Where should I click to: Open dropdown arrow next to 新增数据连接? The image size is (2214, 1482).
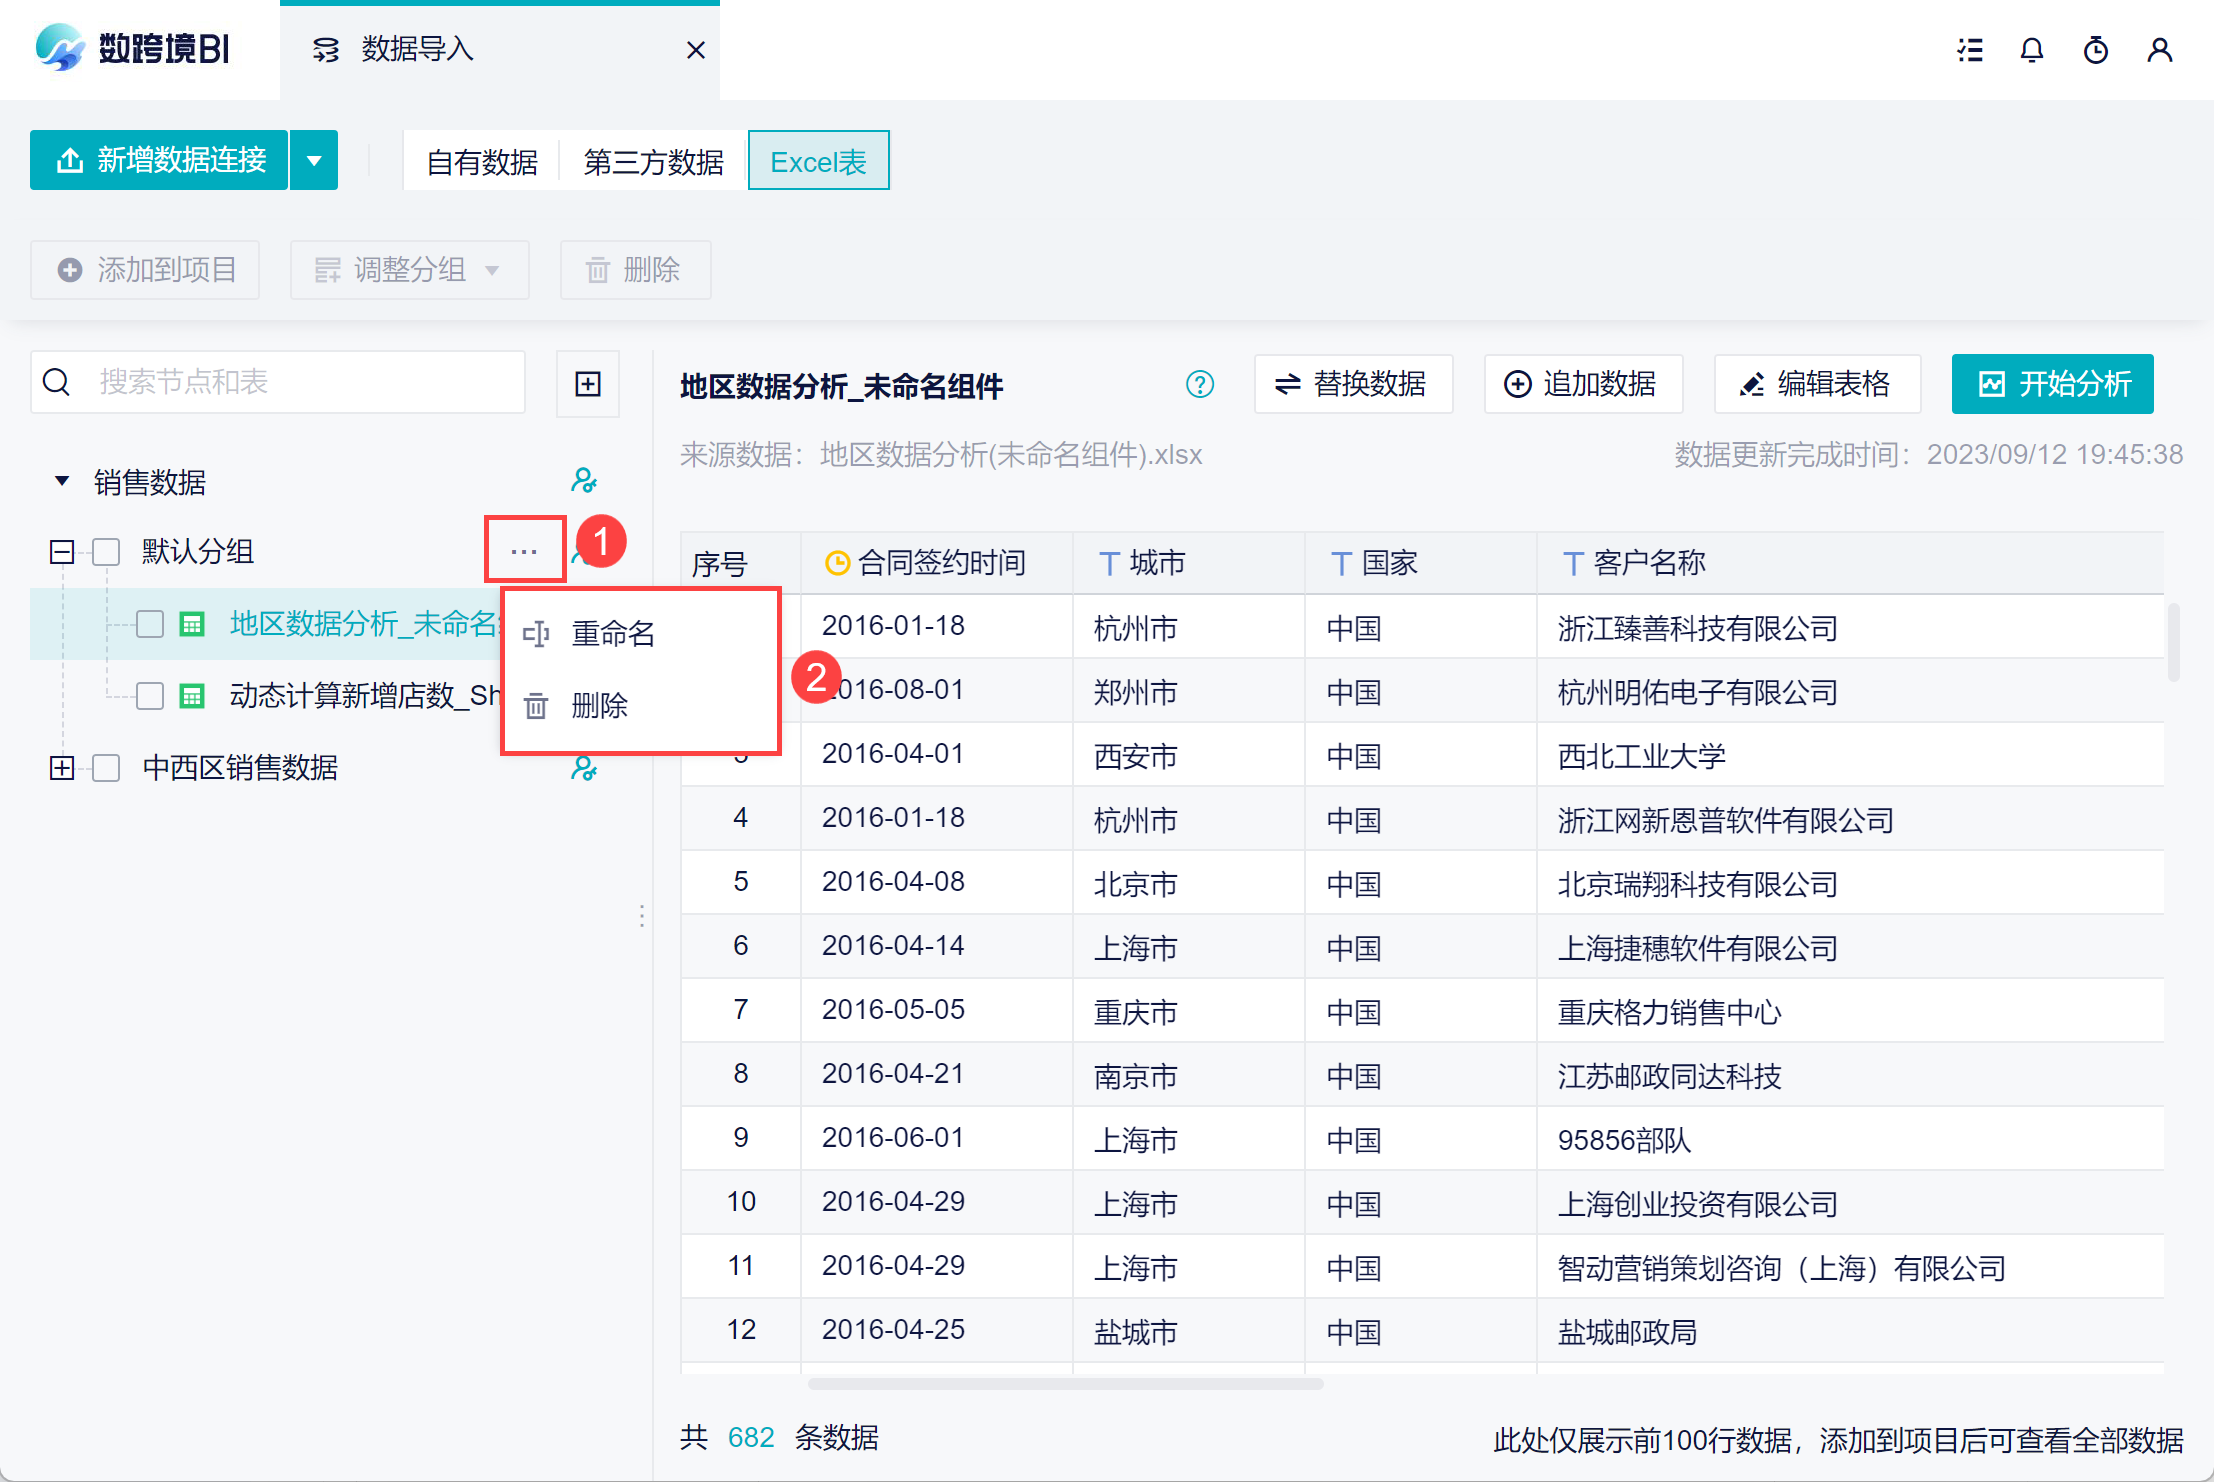314,160
